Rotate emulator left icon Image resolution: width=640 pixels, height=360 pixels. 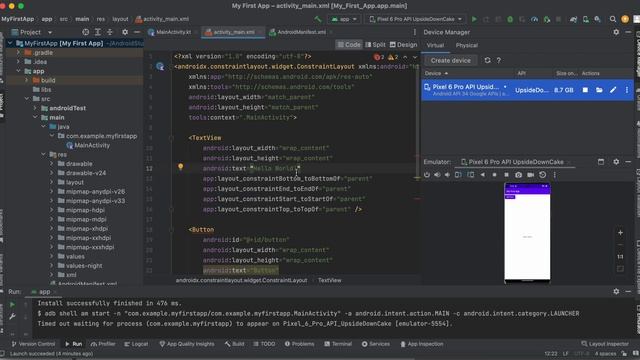pyautogui.click(x=458, y=175)
